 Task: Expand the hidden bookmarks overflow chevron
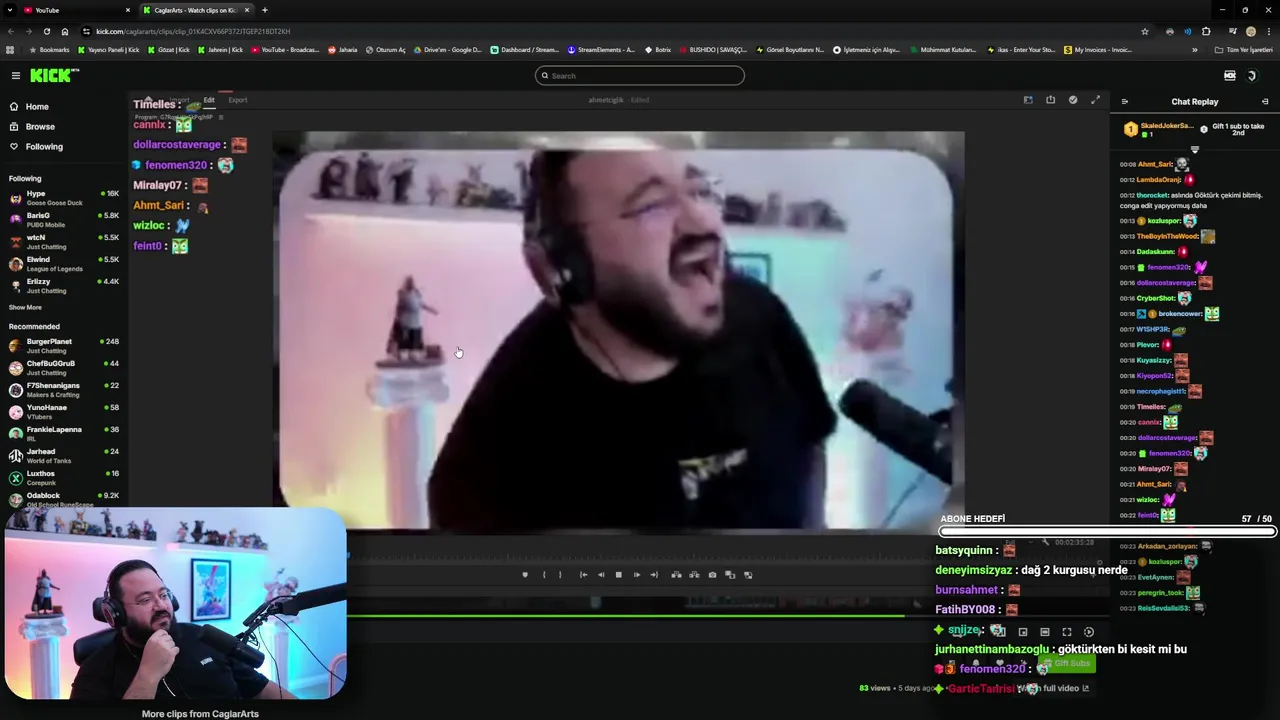point(1194,50)
